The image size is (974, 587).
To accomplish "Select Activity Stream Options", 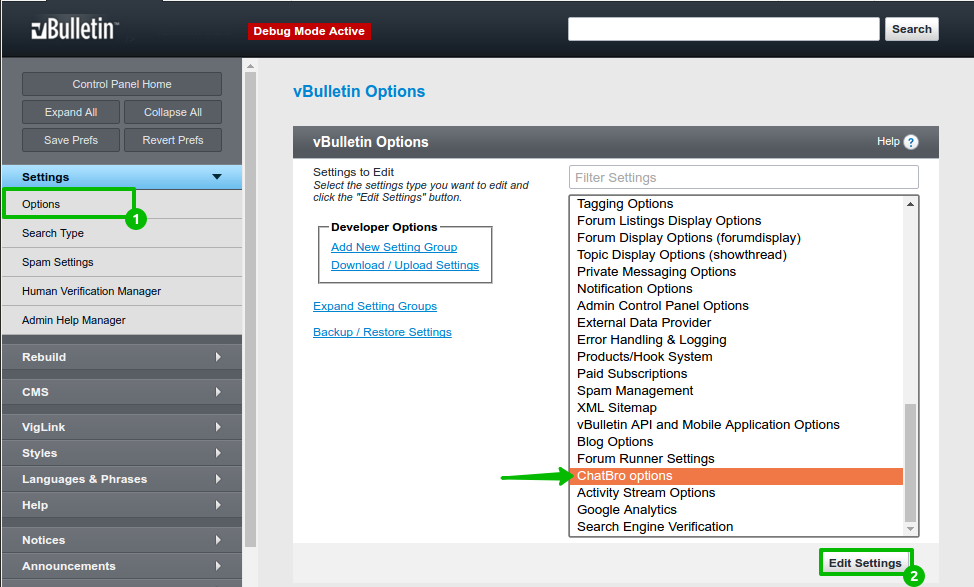I will [x=737, y=493].
